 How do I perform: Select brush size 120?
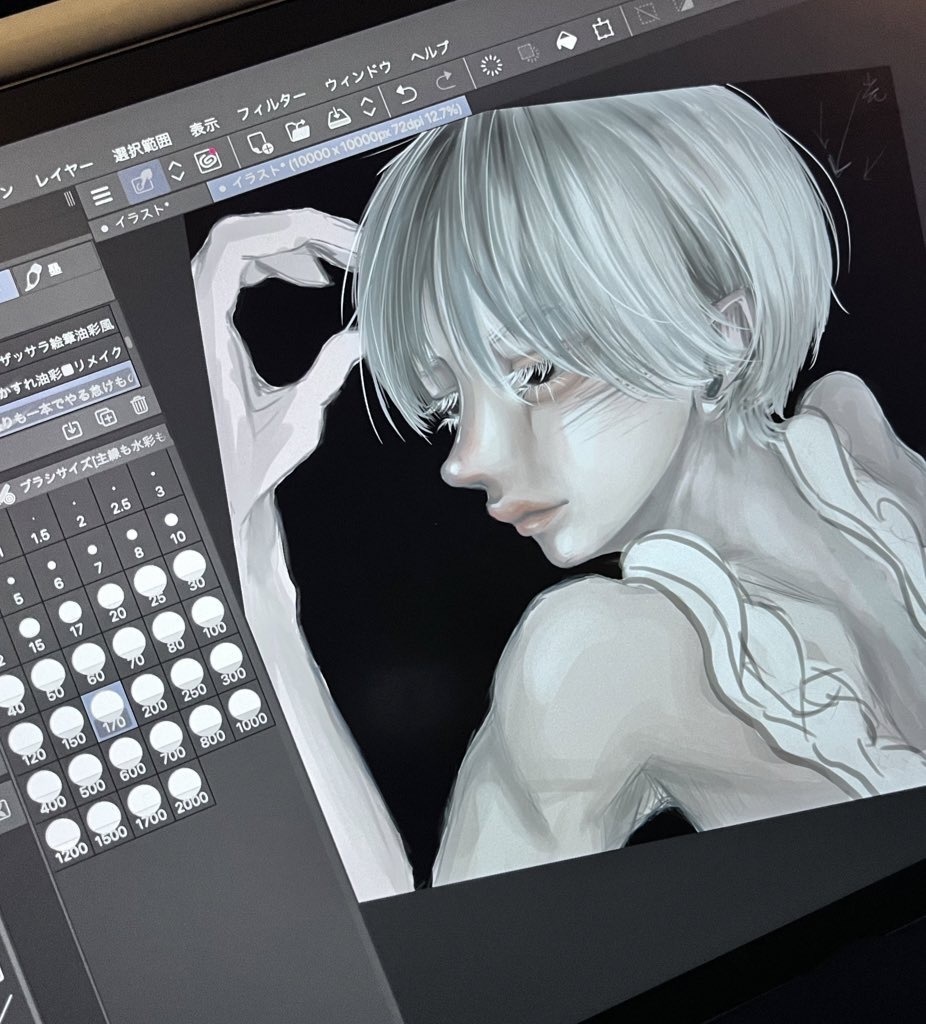(x=27, y=744)
